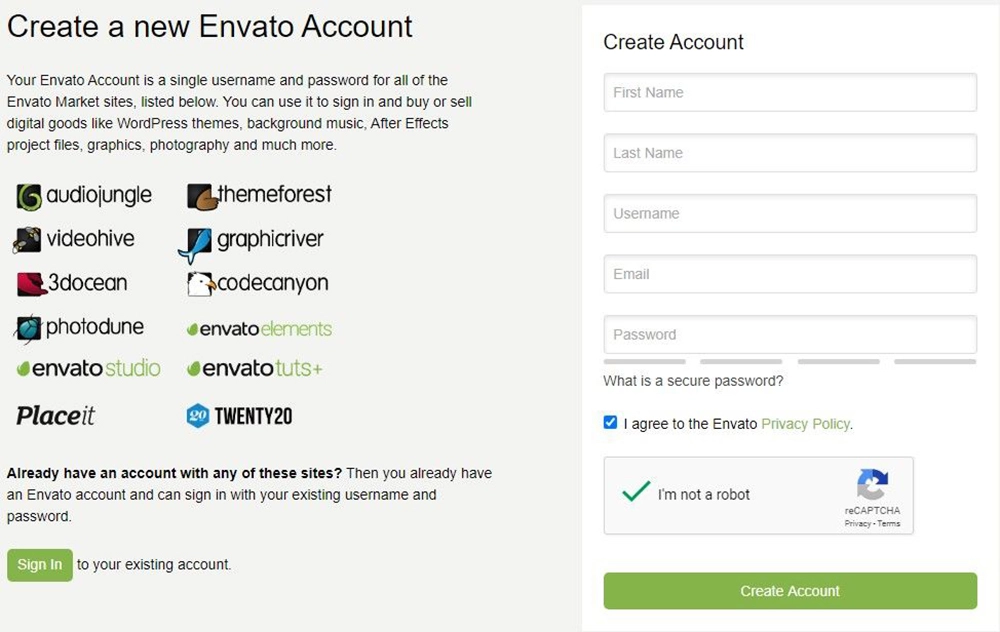Click the What is a secure password link
Viewport: 1000px width, 632px height.
pyautogui.click(x=693, y=381)
